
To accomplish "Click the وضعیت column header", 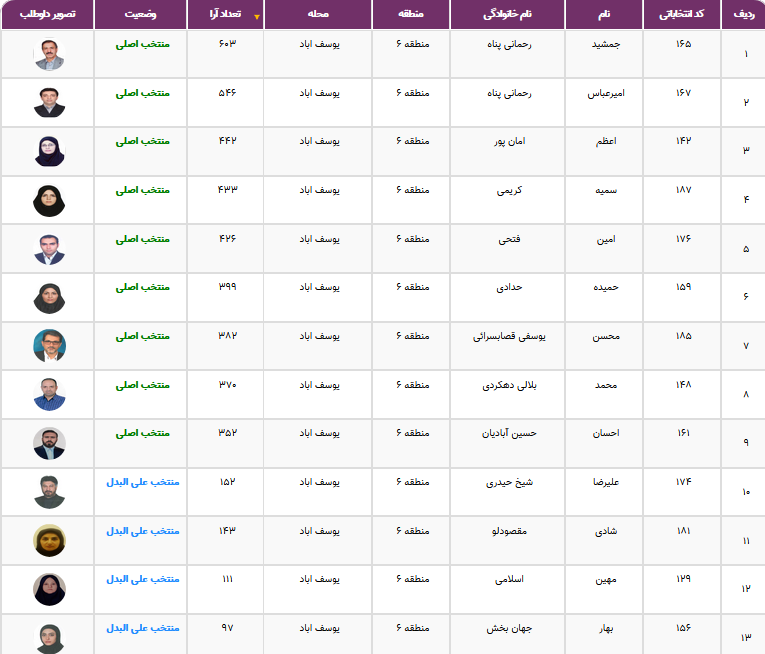I will [141, 14].
